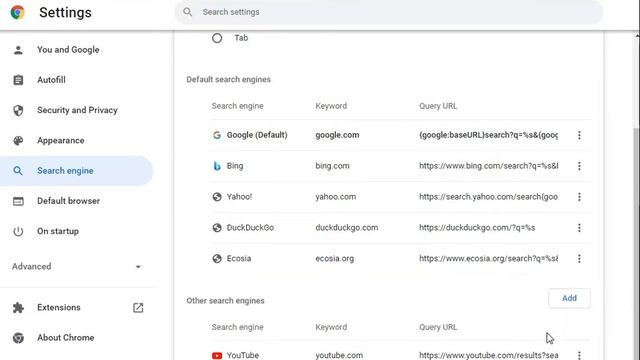
Task: Click the google.com keyword cell
Action: (x=337, y=135)
